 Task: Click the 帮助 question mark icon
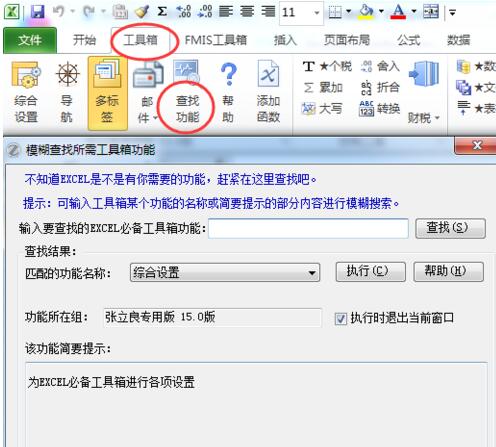point(228,75)
